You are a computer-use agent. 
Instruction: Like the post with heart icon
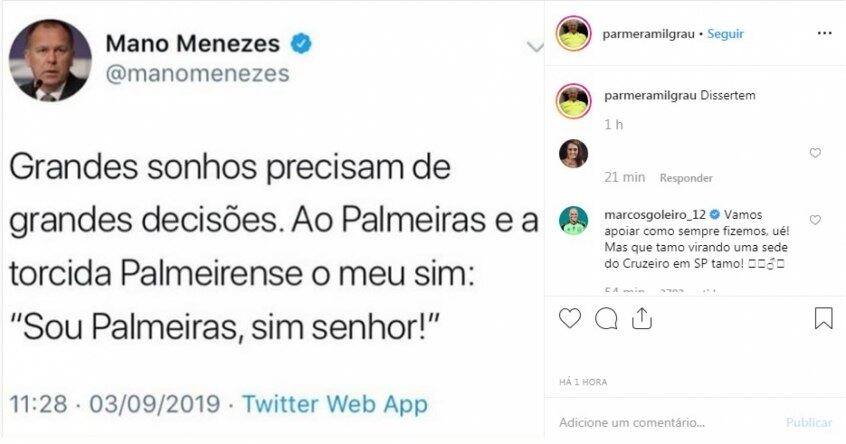[570, 319]
